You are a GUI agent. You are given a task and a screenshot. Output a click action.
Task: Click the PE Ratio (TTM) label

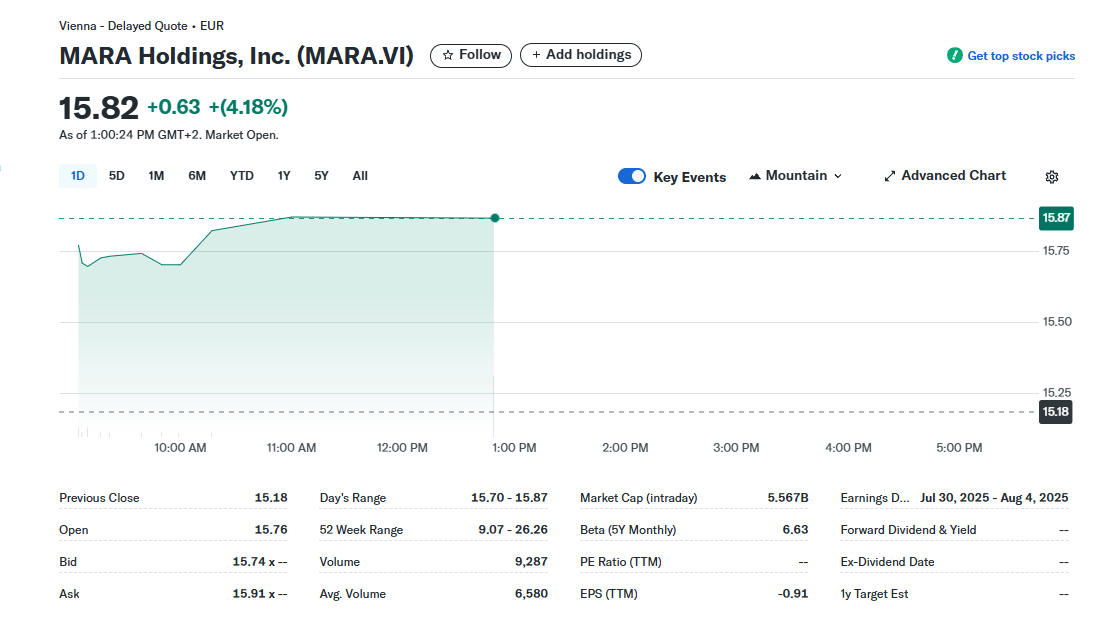coord(620,562)
